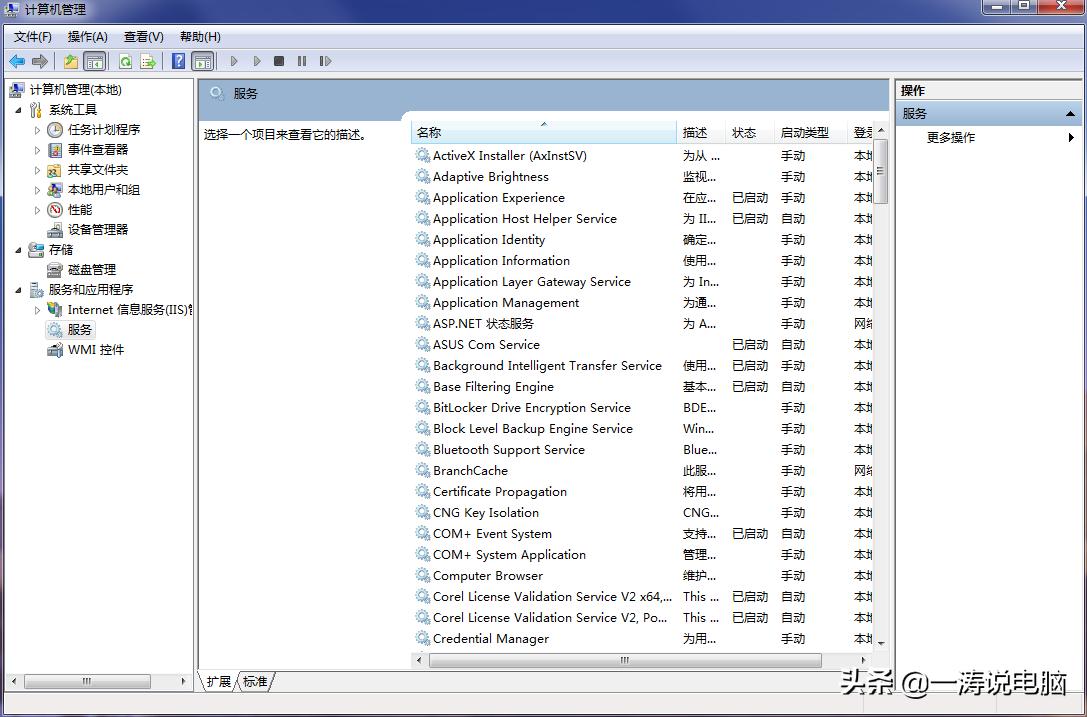Click the Show/Hide Console Tree icon

click(95, 61)
